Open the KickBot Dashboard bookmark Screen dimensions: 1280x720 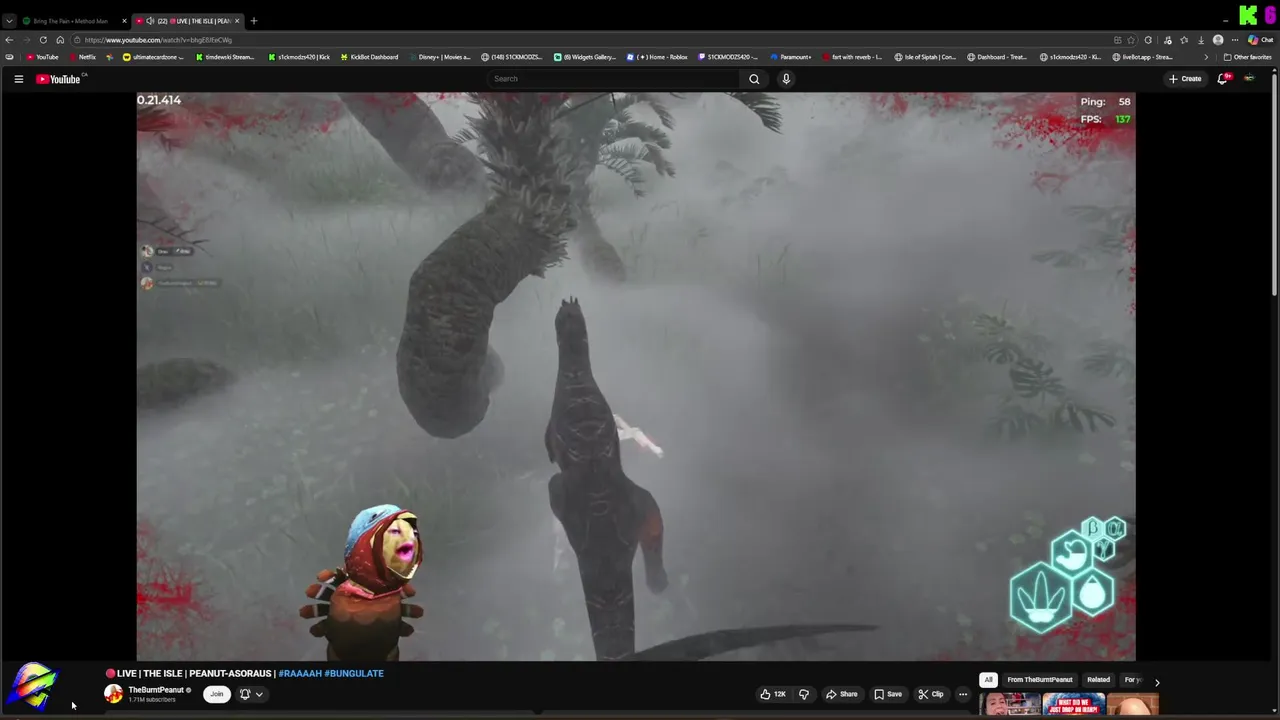[x=369, y=57]
